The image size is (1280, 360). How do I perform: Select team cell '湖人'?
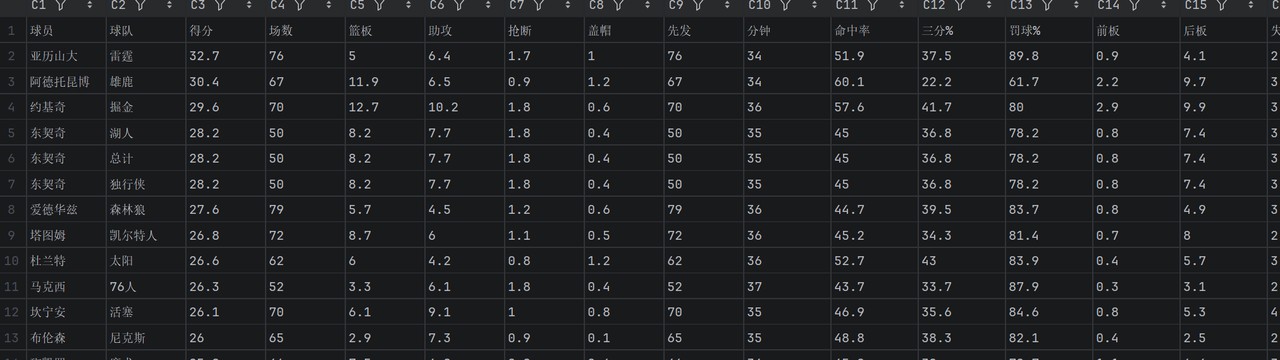click(x=146, y=133)
